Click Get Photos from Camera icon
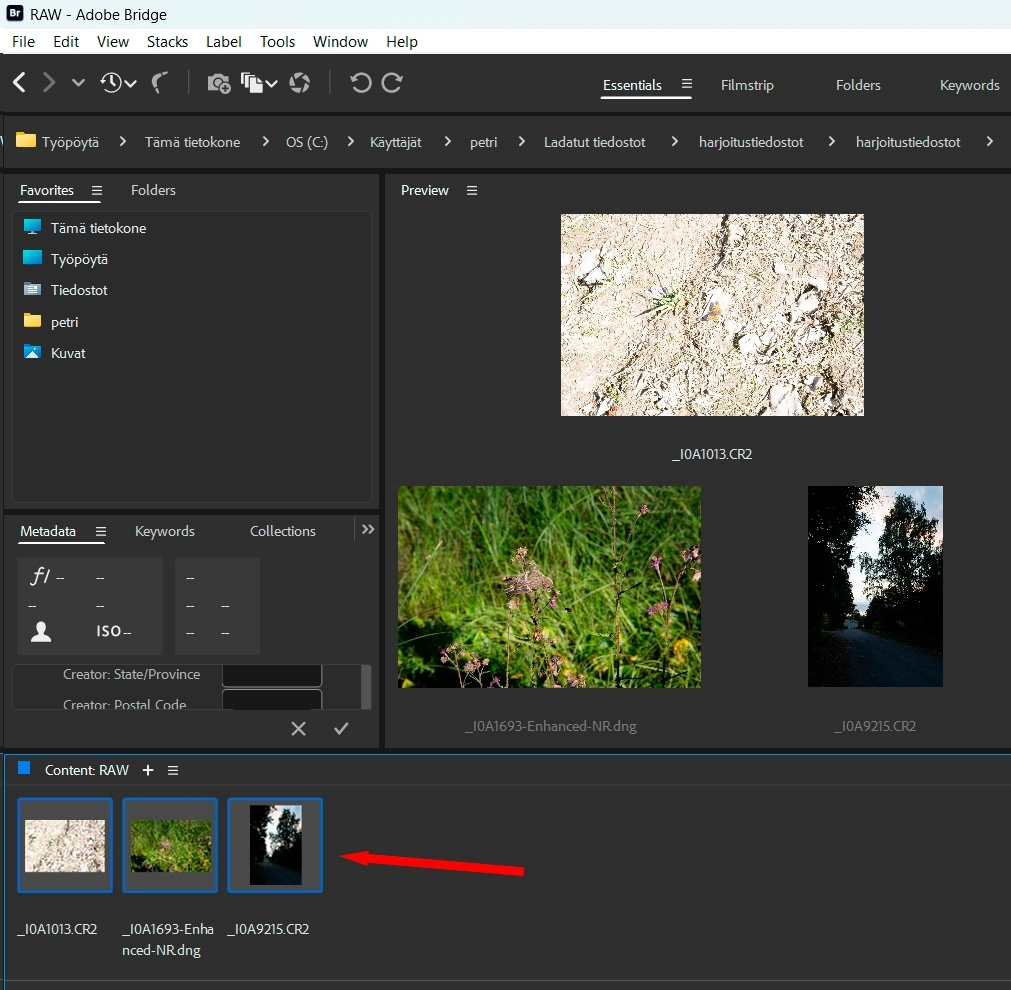The height and width of the screenshot is (990, 1011). [x=219, y=83]
